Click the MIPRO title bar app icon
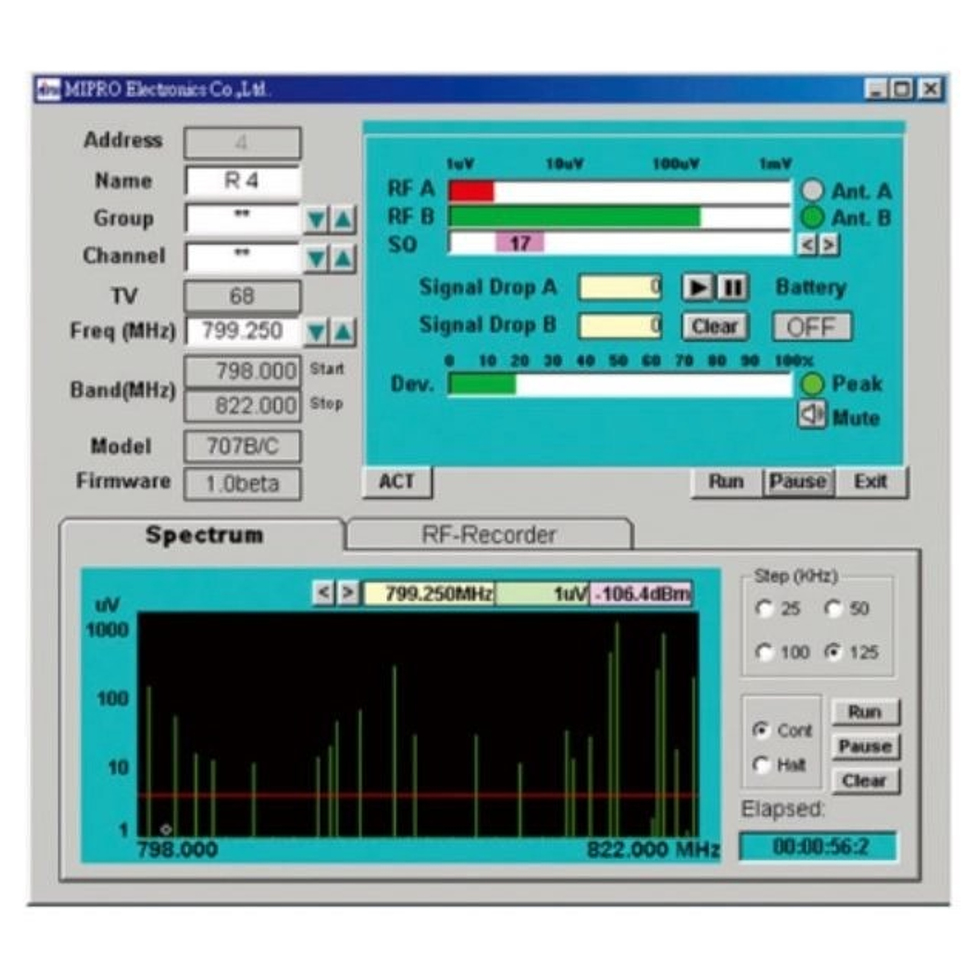This screenshot has width=980, height=980. click(x=48, y=89)
